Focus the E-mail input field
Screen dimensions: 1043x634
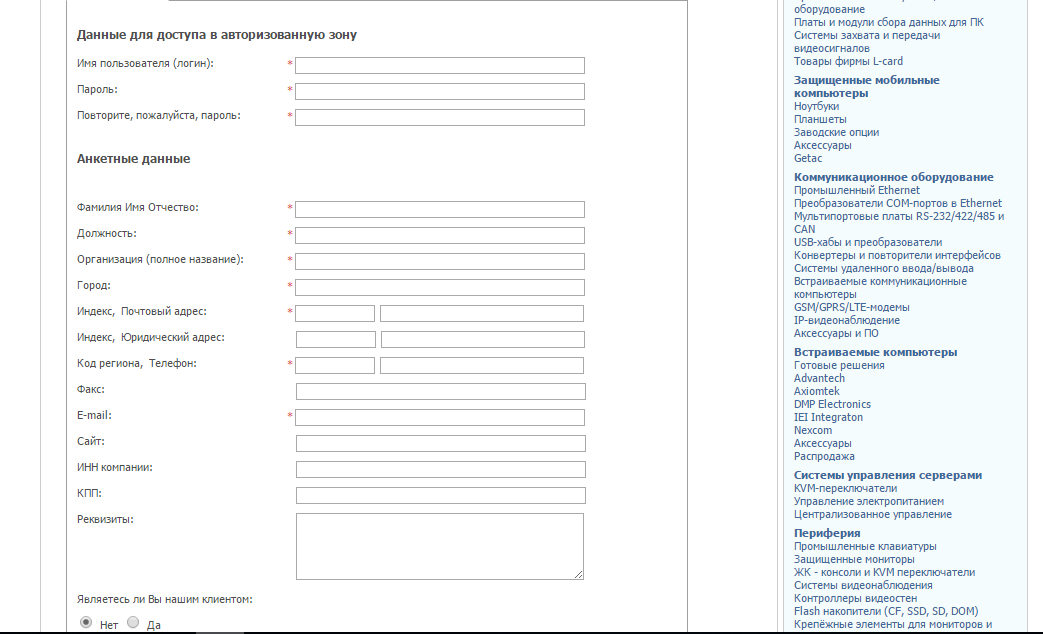click(440, 417)
